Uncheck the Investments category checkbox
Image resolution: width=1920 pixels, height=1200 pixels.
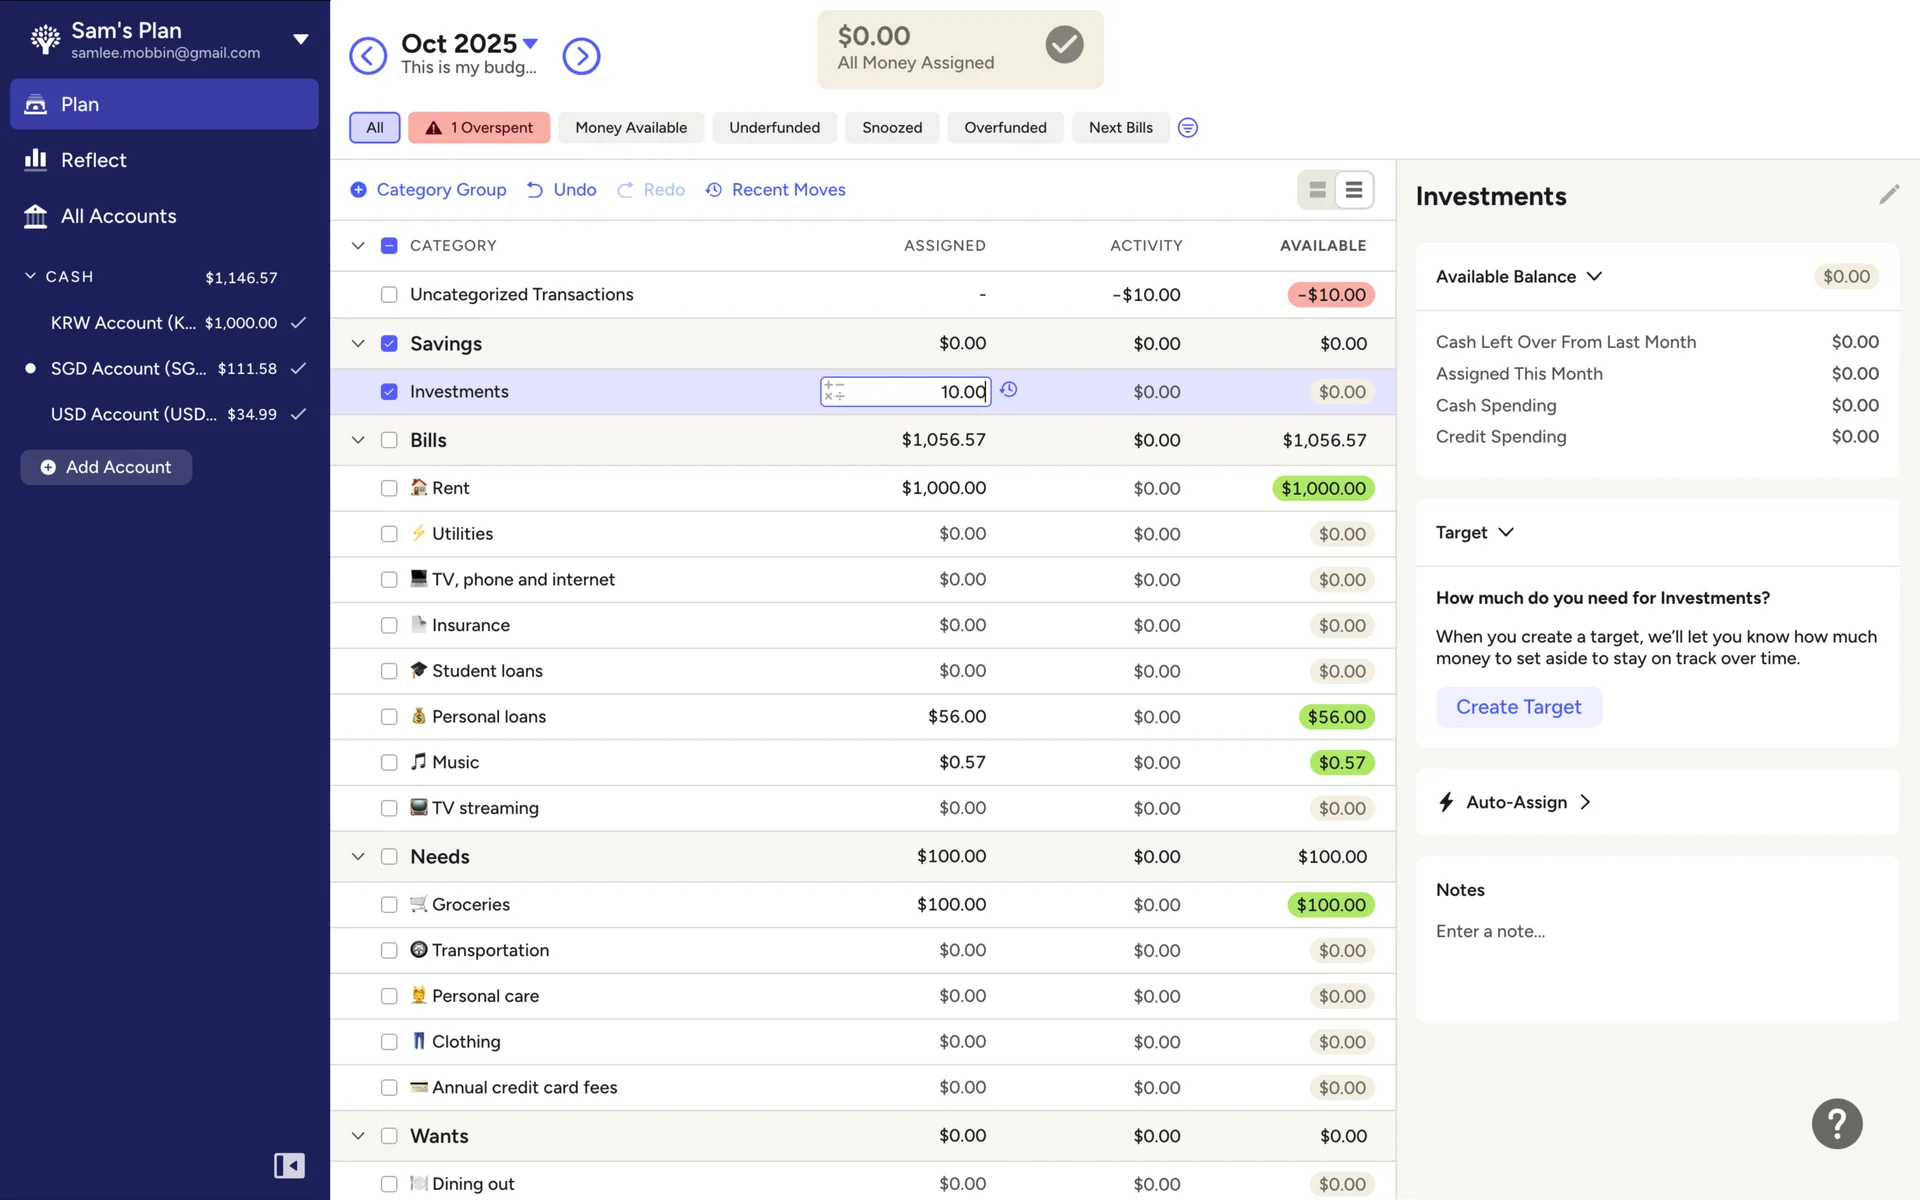[x=389, y=392]
